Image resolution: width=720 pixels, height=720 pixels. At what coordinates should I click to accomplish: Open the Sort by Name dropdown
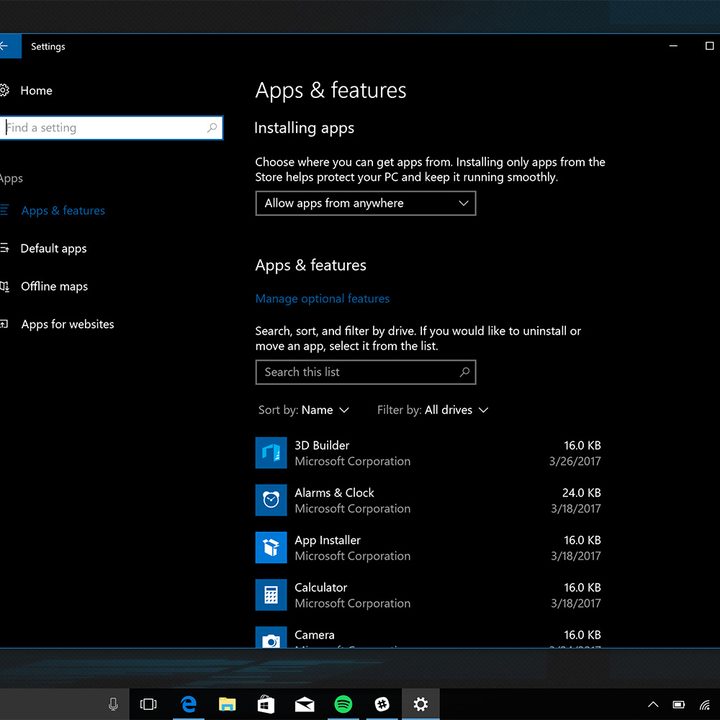point(304,410)
